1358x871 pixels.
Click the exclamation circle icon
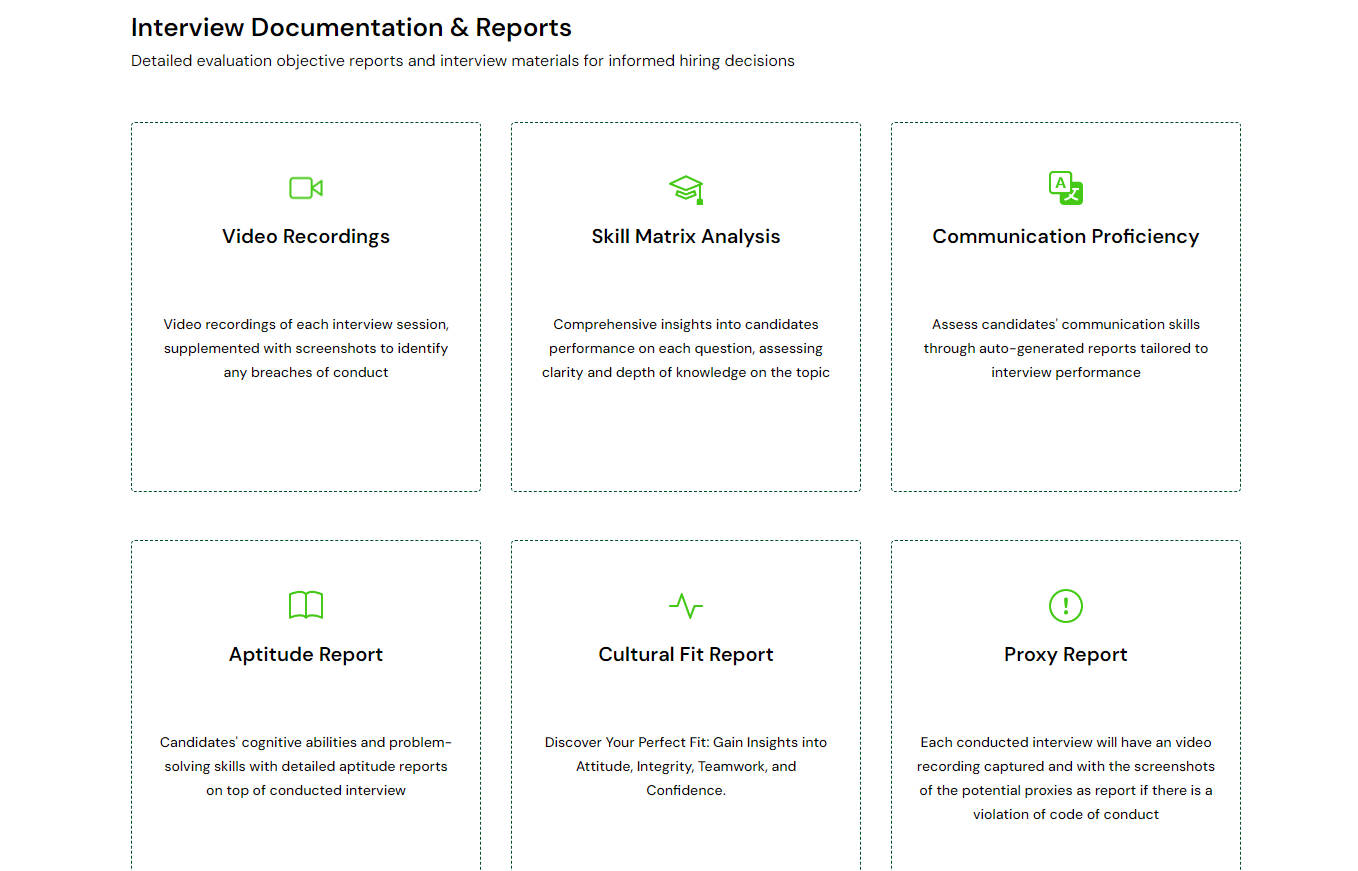1065,605
